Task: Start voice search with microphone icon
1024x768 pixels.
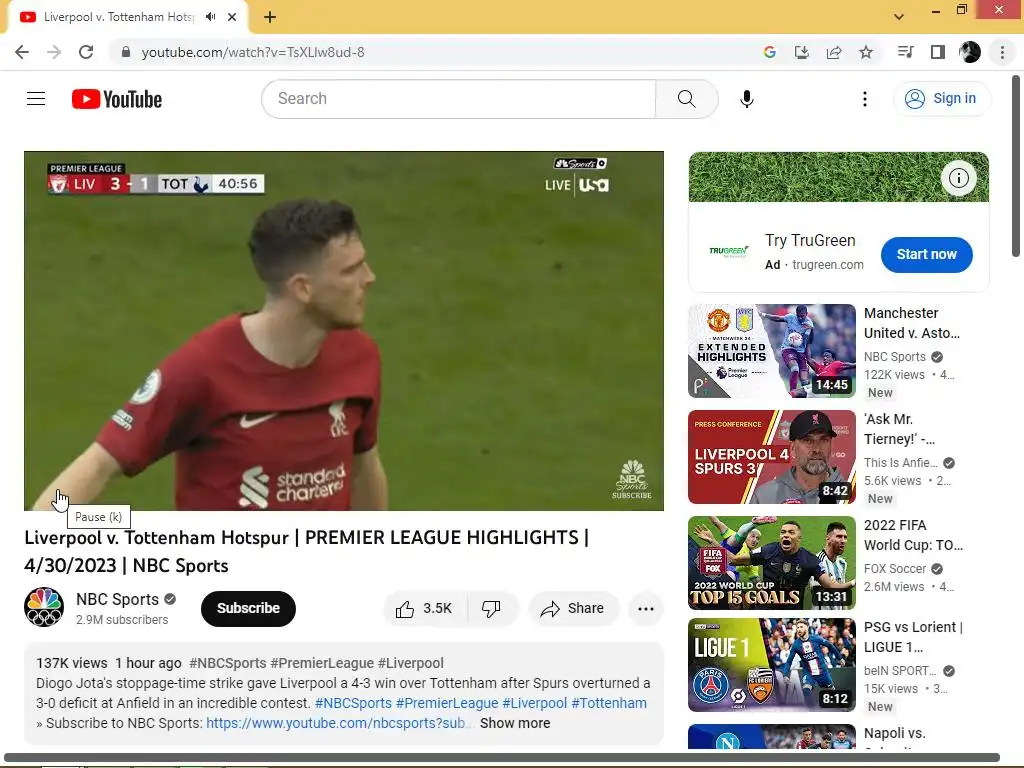Action: tap(746, 99)
